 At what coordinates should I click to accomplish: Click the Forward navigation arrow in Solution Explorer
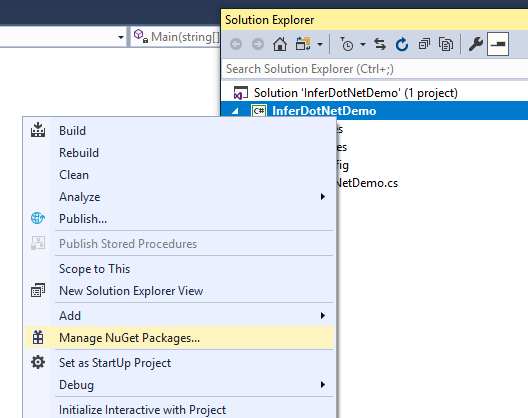pyautogui.click(x=258, y=44)
